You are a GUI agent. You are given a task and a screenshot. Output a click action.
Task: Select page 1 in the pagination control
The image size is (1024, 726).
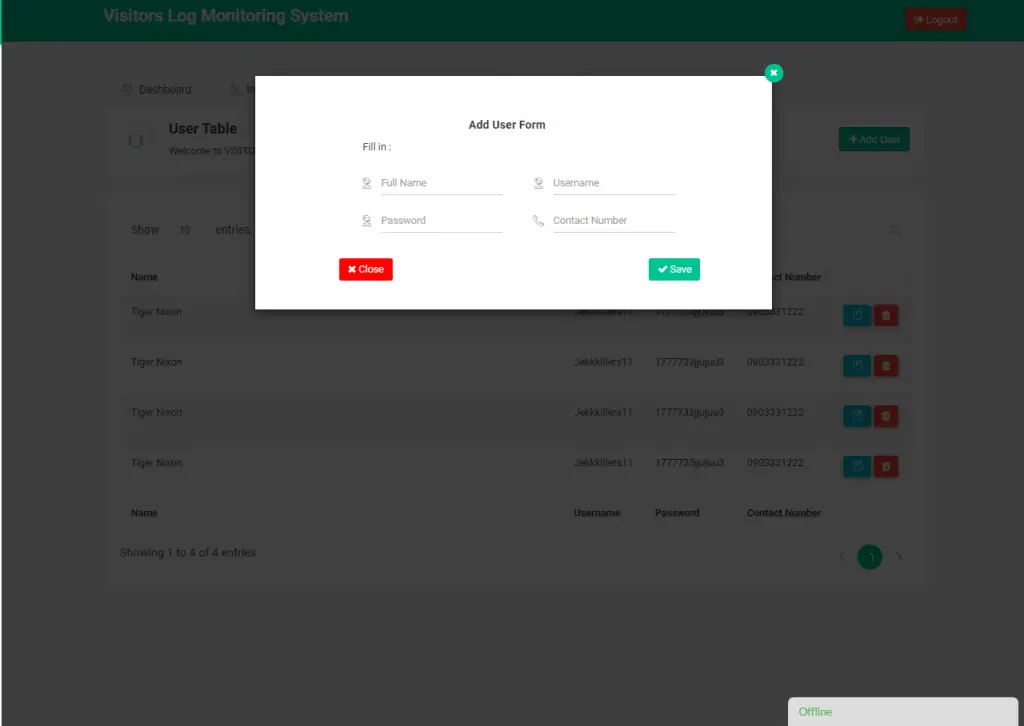[x=869, y=557]
